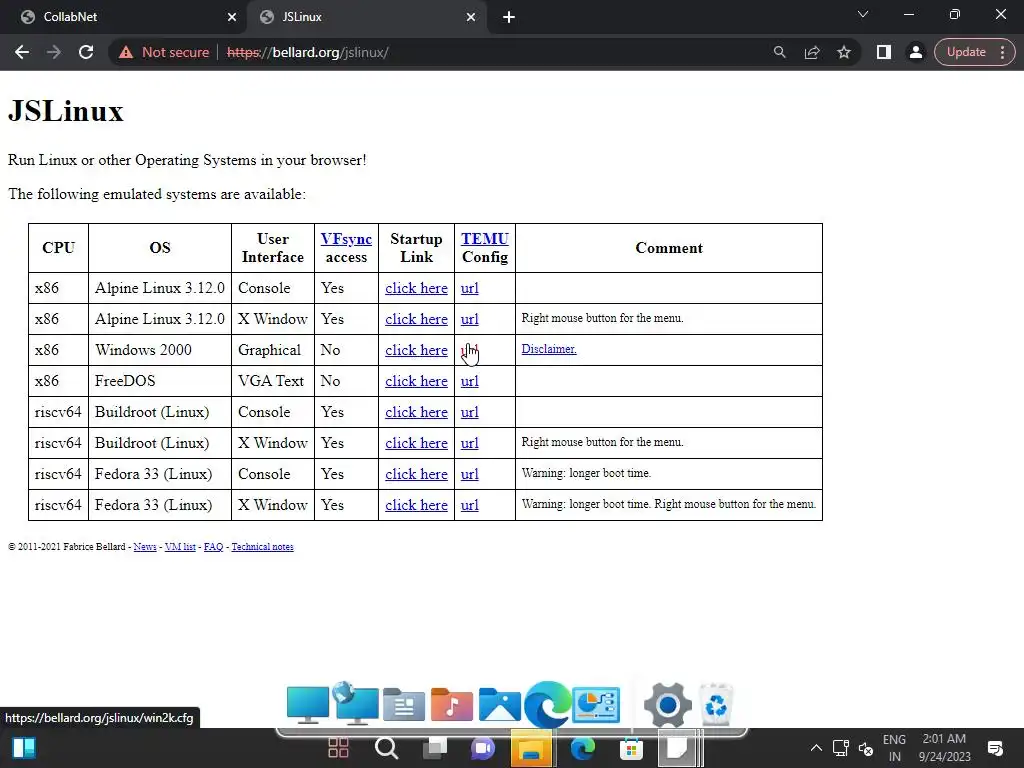Launch Windows 2000 via click here

click(x=416, y=350)
